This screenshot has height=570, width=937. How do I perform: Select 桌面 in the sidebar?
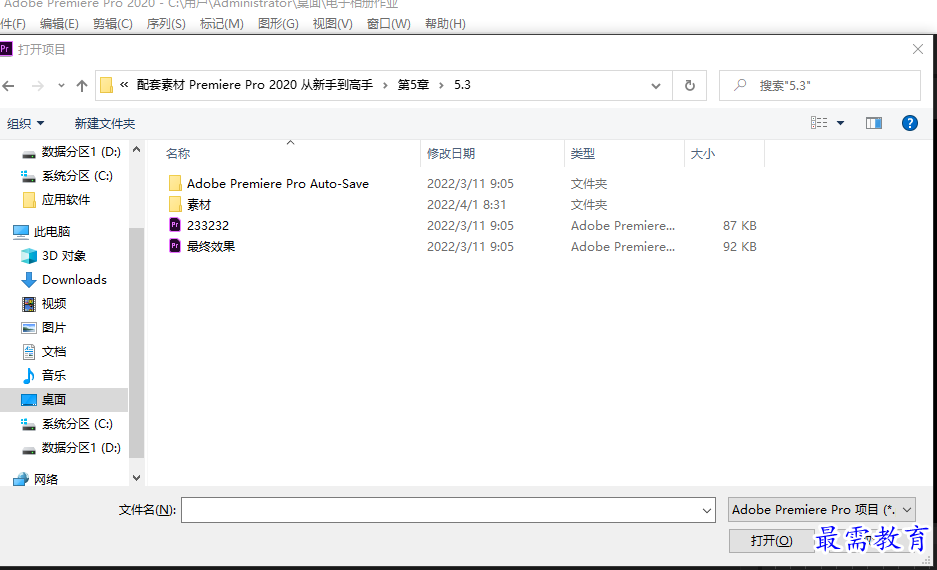click(64, 400)
